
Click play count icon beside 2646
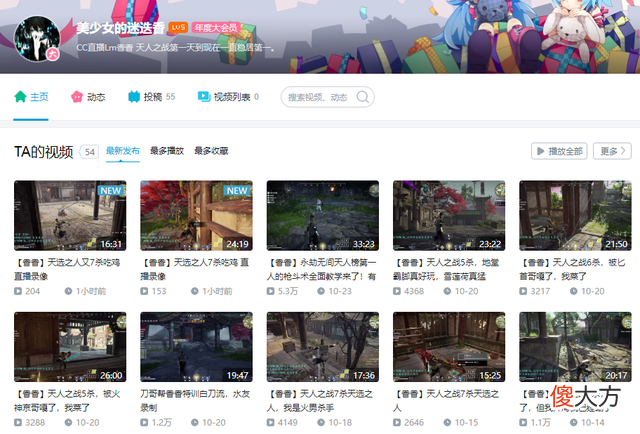[x=397, y=423]
